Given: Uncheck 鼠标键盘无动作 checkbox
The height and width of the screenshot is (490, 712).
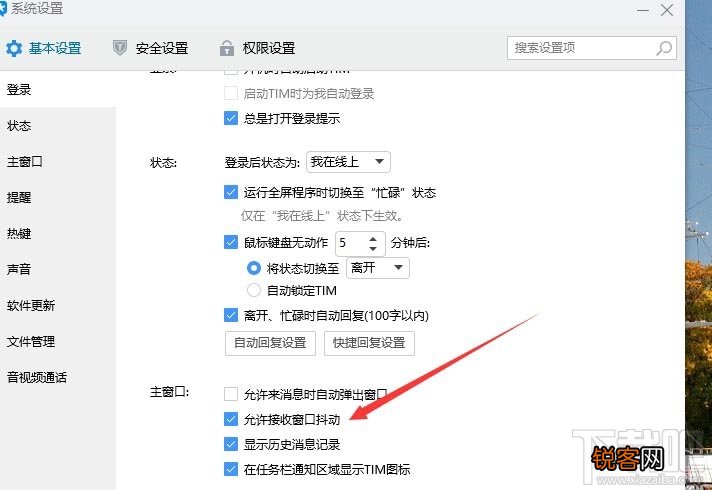Looking at the screenshot, I should click(x=231, y=242).
